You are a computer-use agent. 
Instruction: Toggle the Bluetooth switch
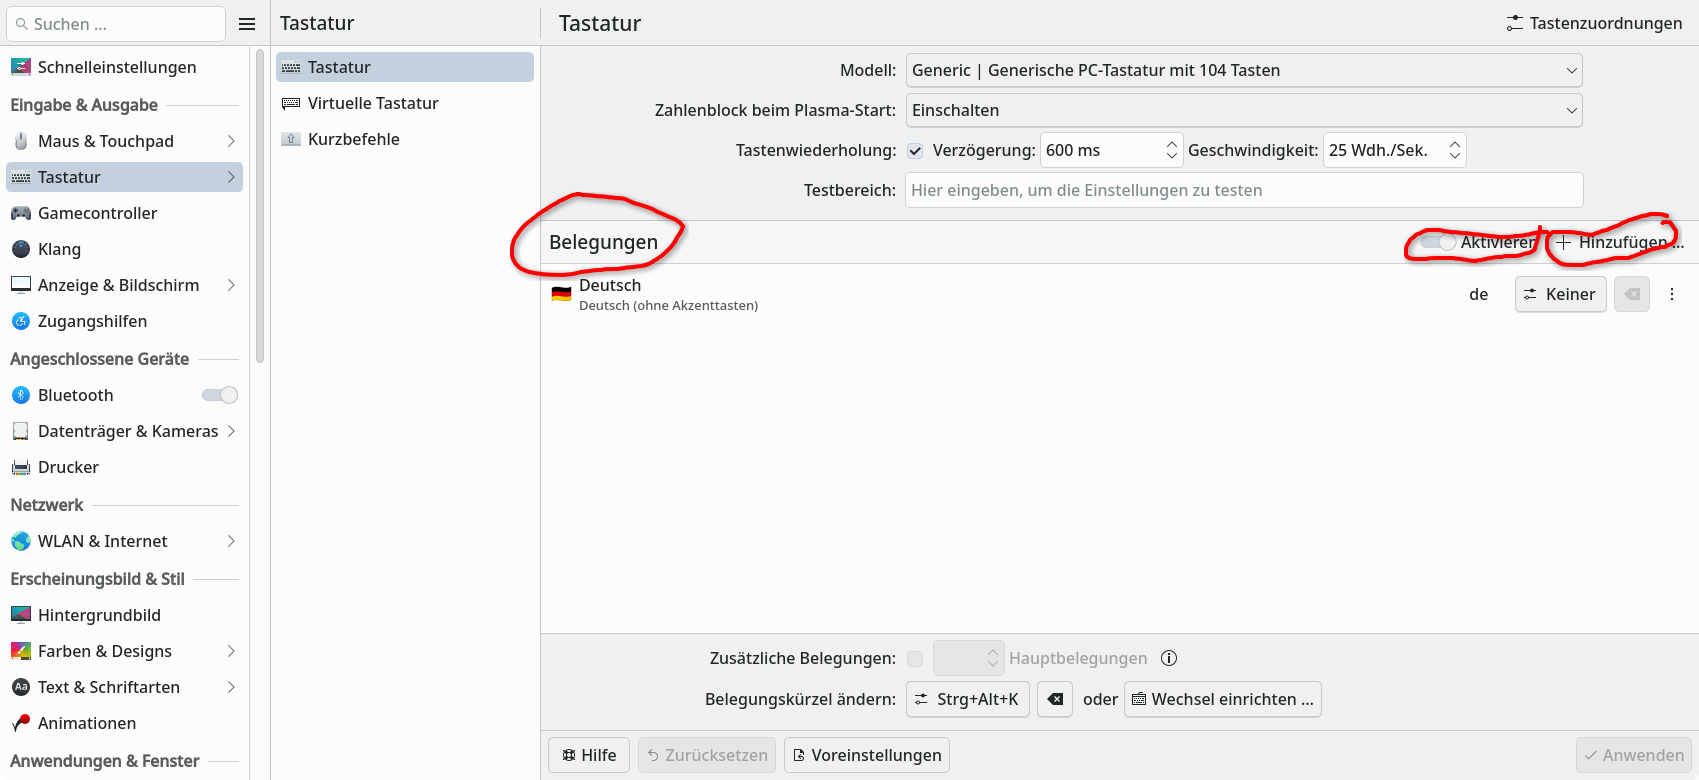point(220,395)
